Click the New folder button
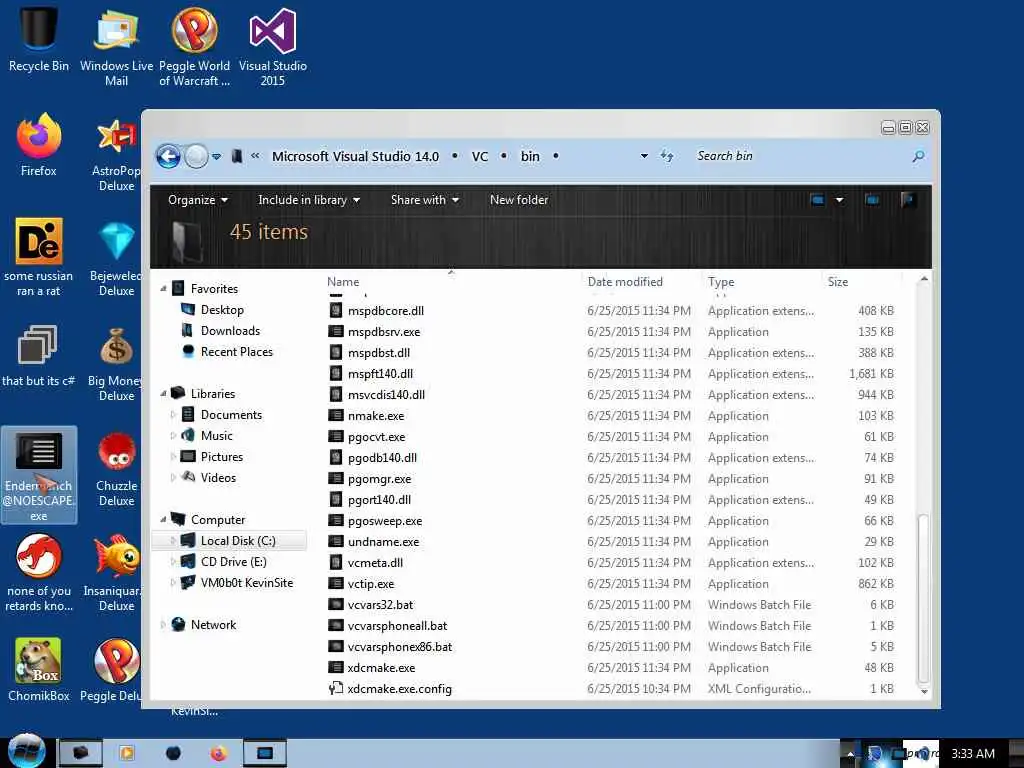1024x768 pixels. [x=519, y=200]
